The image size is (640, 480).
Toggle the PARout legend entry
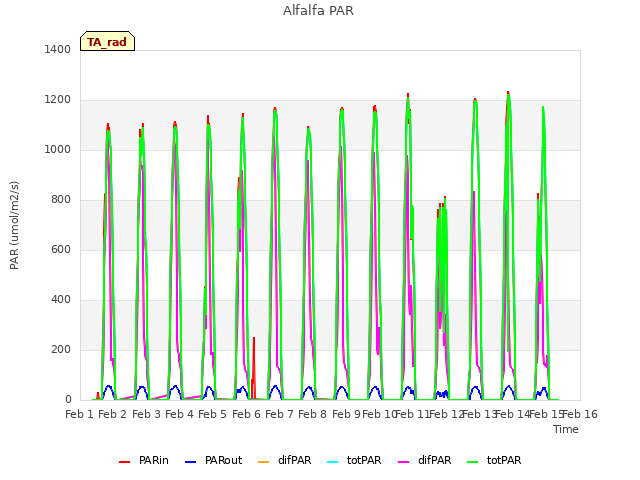tap(213, 460)
